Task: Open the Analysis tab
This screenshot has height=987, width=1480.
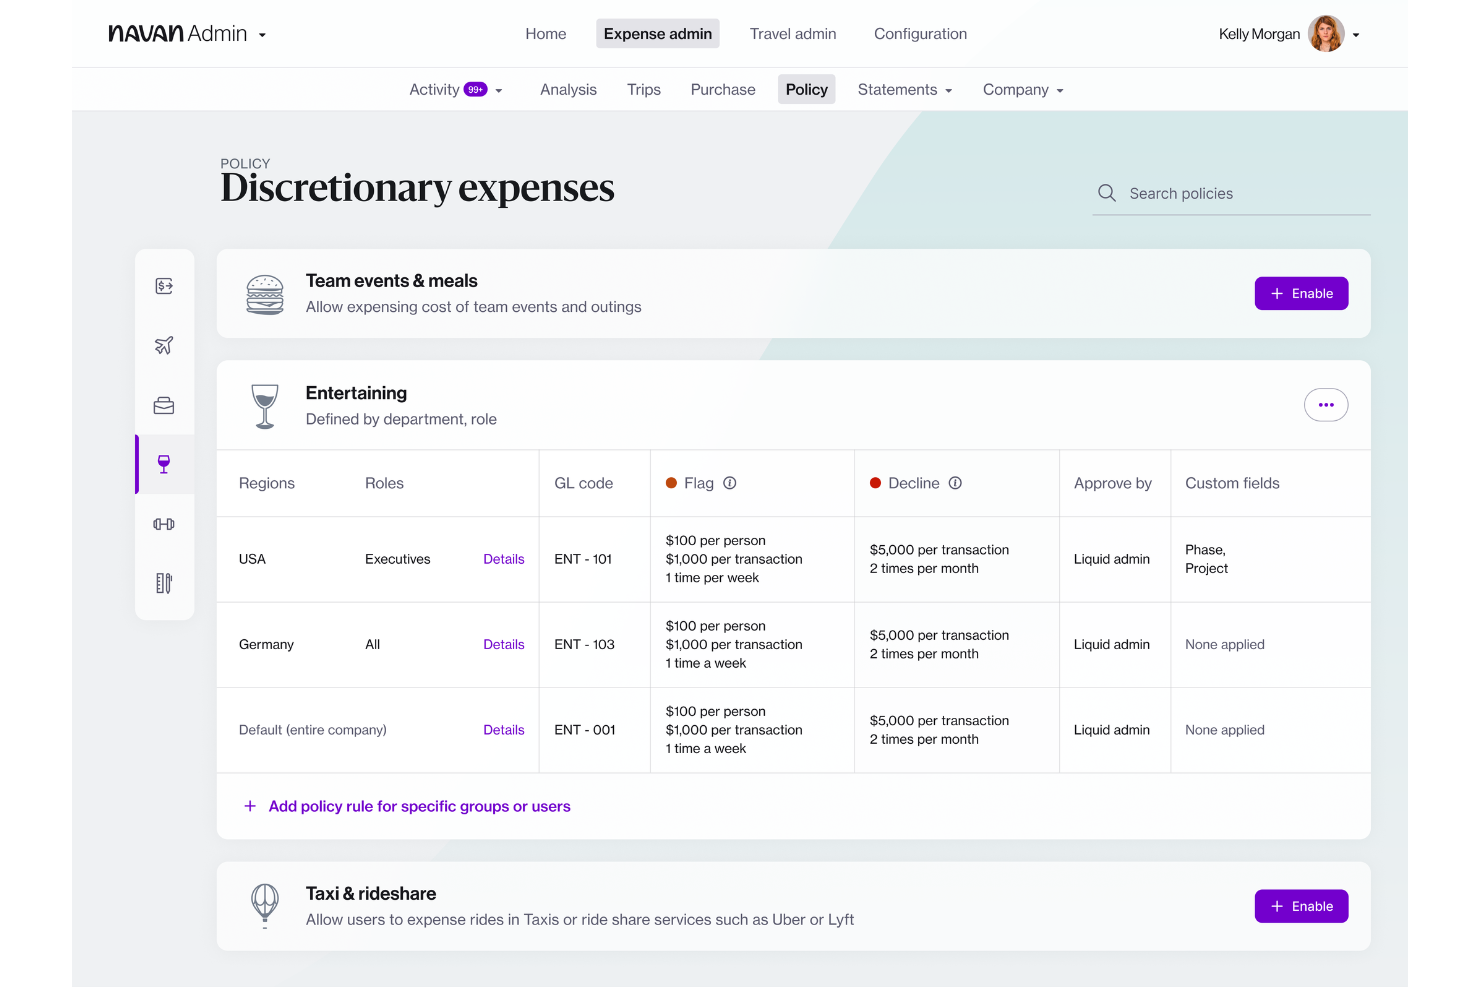Action: tap(568, 89)
